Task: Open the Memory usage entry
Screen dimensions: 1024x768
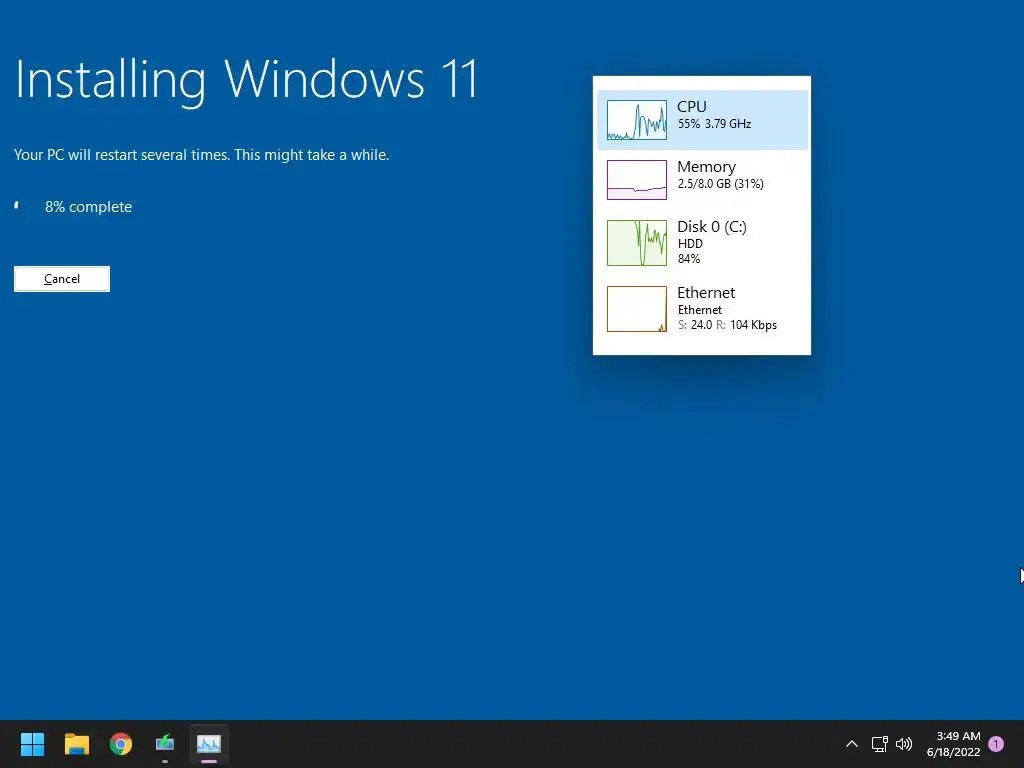Action: [702, 180]
